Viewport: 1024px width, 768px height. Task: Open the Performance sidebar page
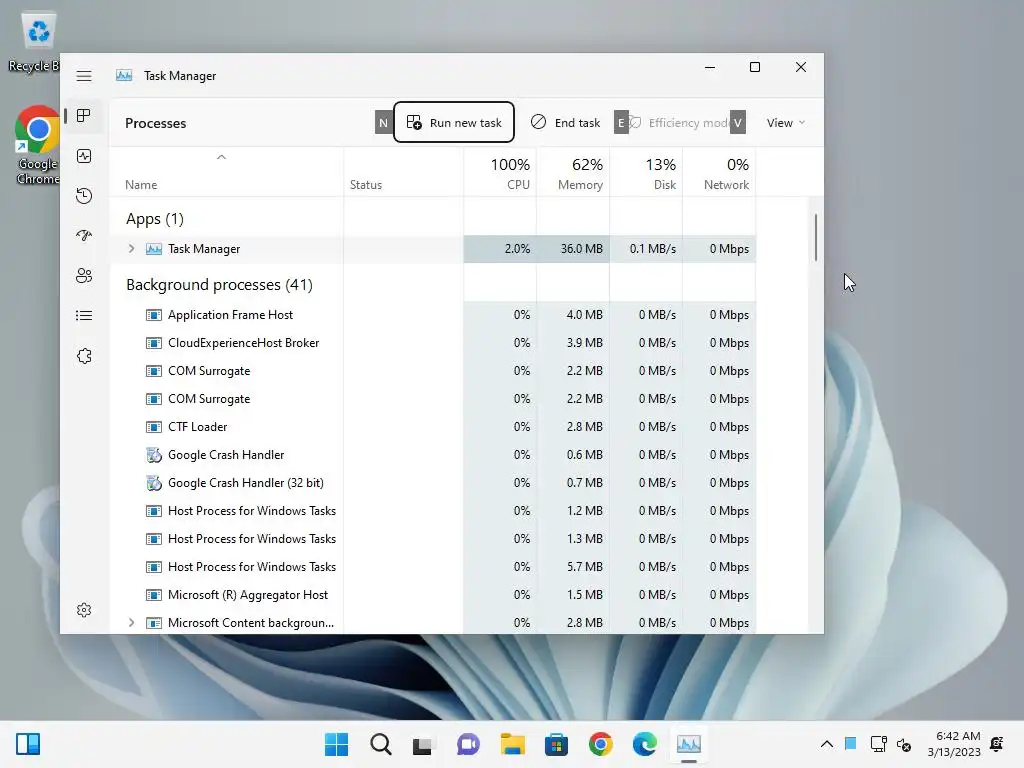[84, 156]
